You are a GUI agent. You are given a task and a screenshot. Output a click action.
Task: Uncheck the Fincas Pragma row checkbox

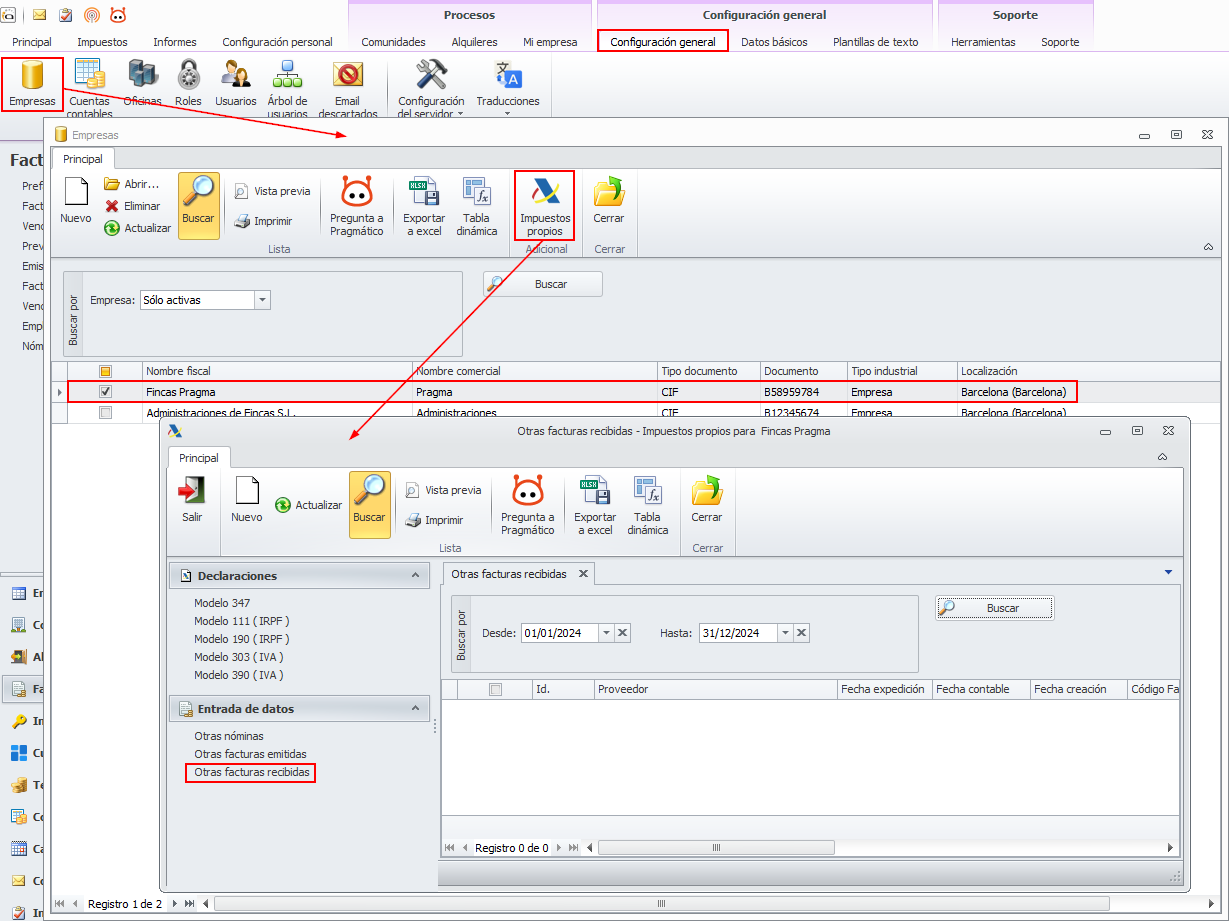point(105,392)
